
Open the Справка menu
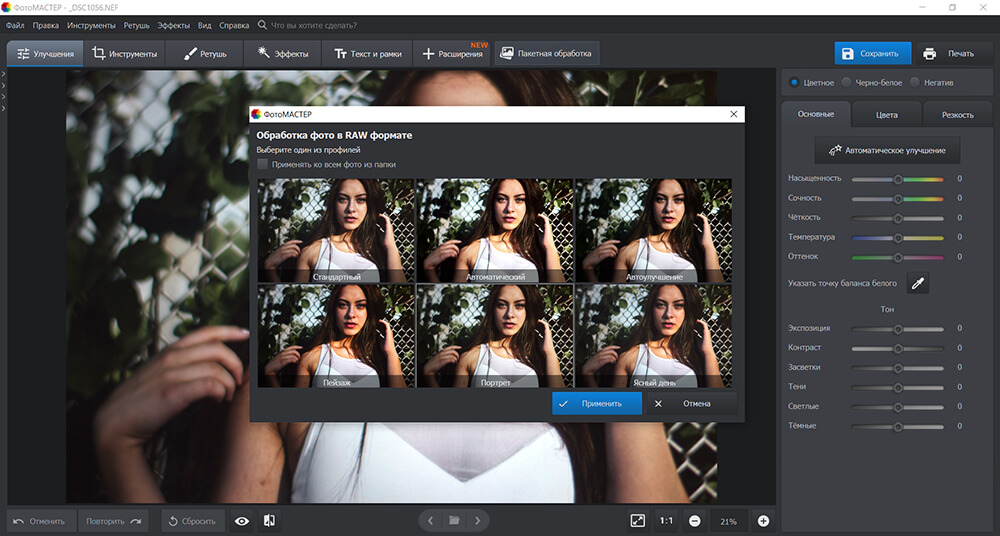pos(234,26)
